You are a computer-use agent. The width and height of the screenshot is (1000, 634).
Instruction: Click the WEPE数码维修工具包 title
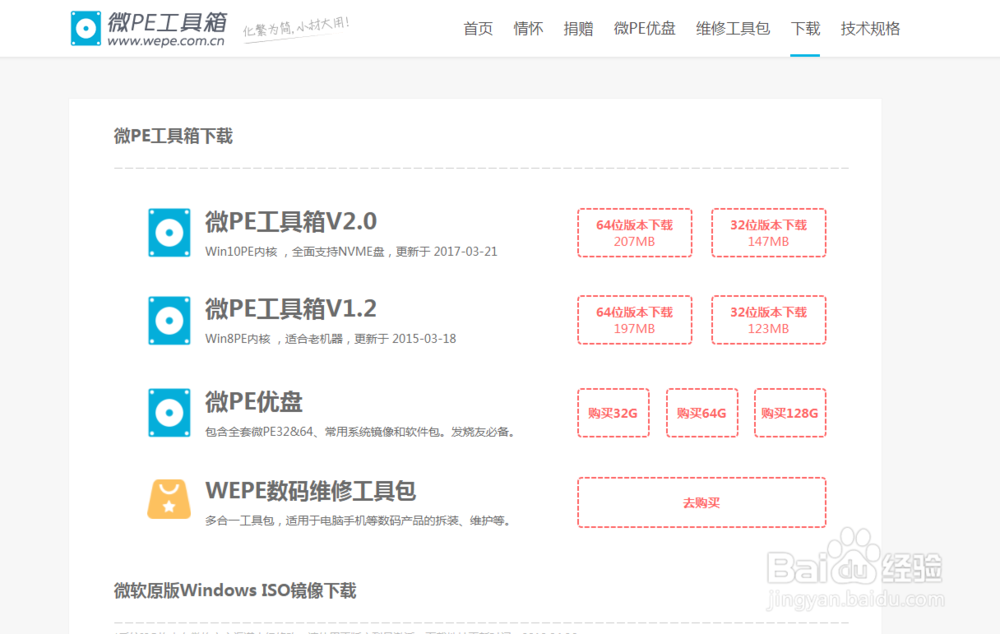pyautogui.click(x=311, y=490)
